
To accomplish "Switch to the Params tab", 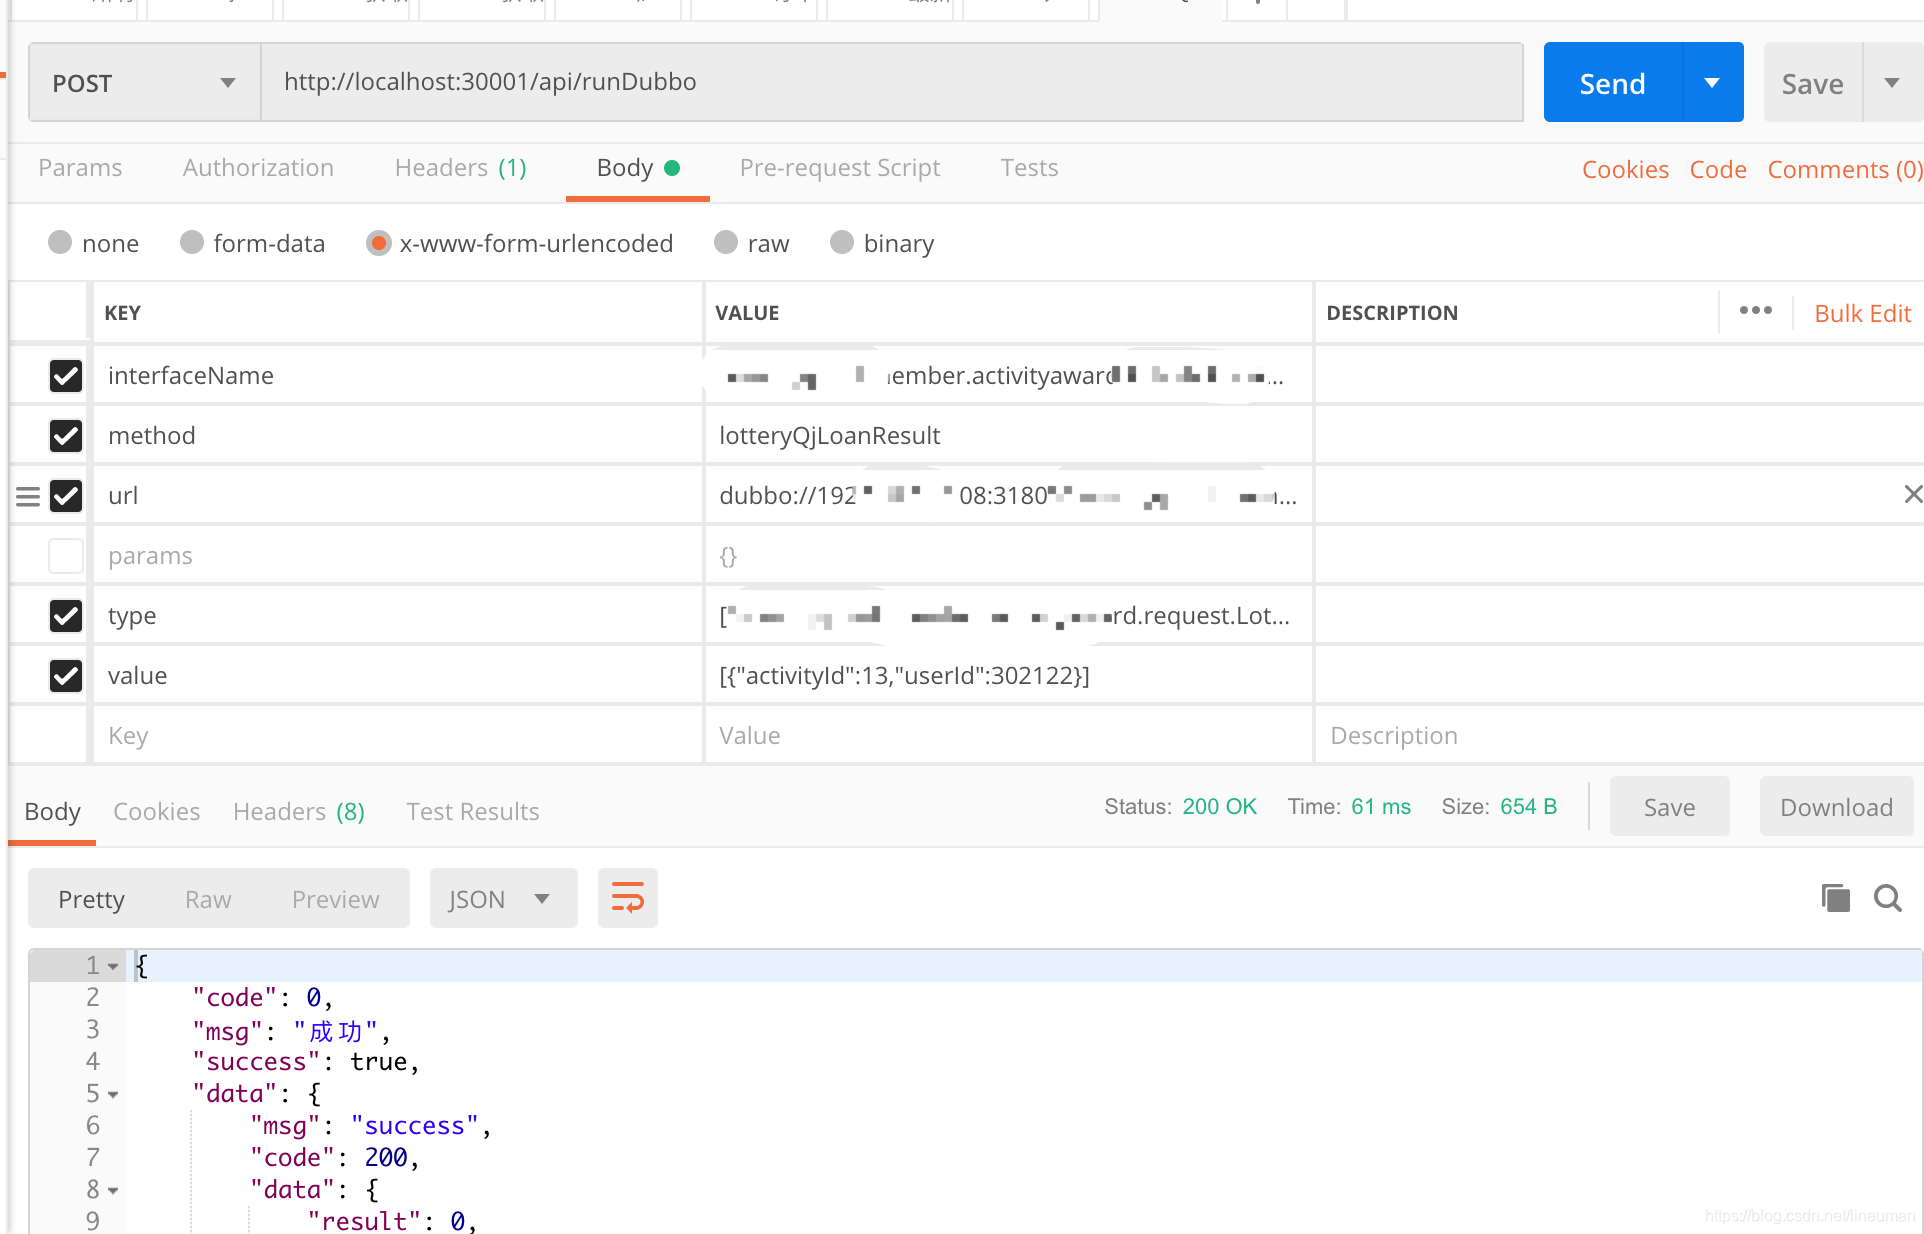I will point(80,168).
